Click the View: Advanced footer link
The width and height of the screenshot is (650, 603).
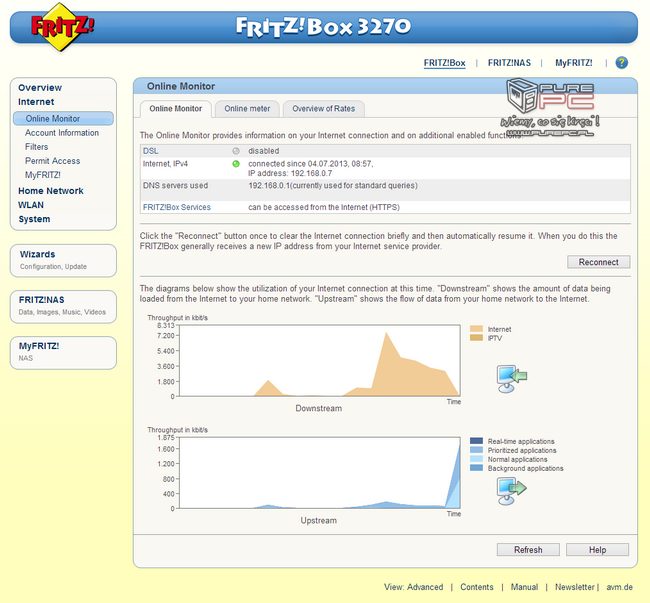coord(413,587)
